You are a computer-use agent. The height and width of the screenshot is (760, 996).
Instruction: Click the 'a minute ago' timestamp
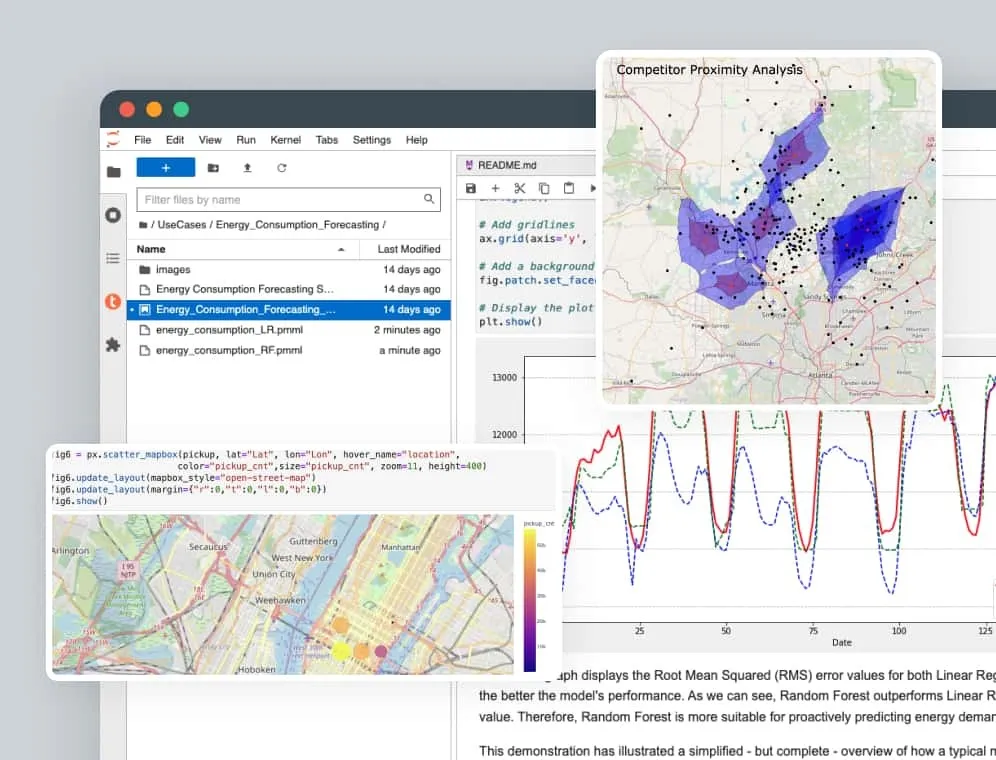[410, 350]
